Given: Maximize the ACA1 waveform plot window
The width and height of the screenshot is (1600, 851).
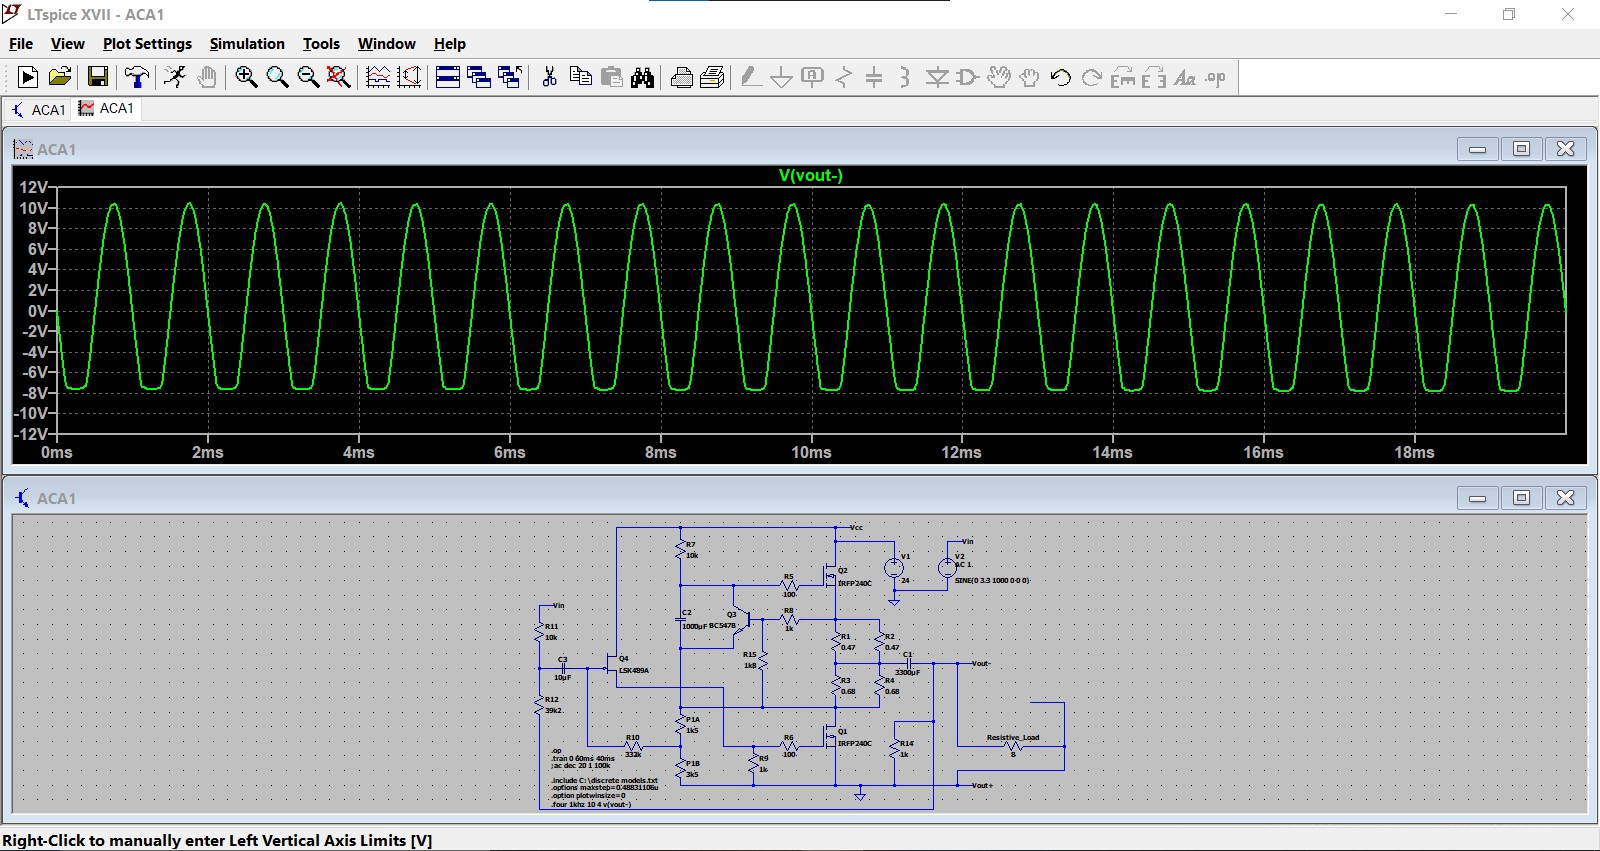Looking at the screenshot, I should point(1521,149).
